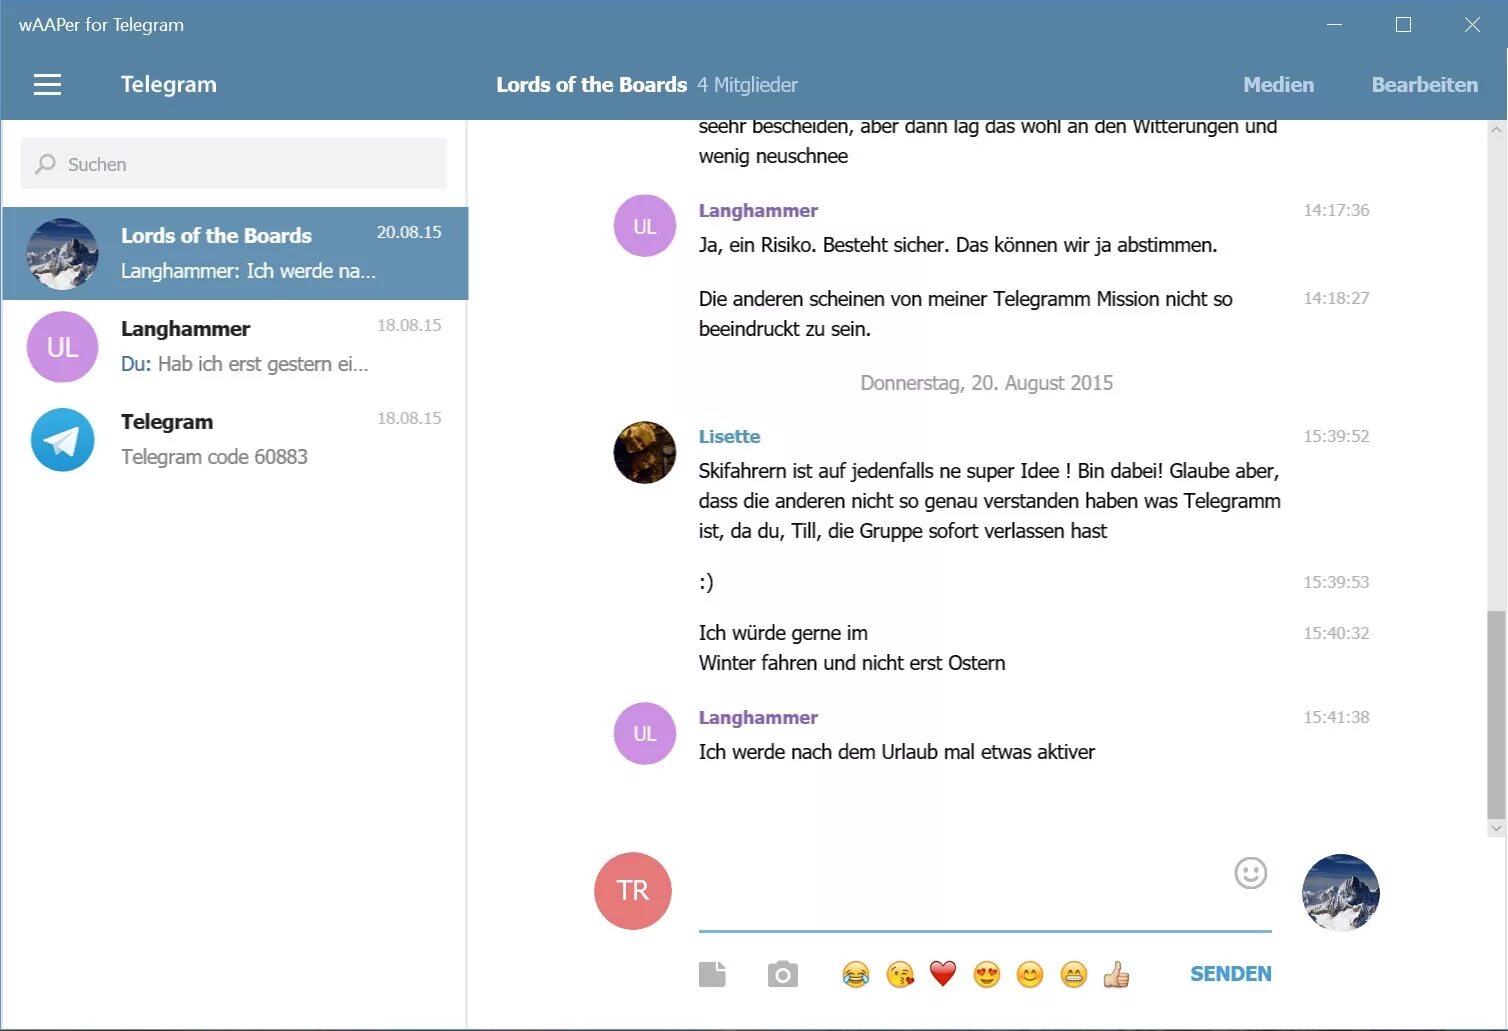Click the TR user avatar

[633, 891]
